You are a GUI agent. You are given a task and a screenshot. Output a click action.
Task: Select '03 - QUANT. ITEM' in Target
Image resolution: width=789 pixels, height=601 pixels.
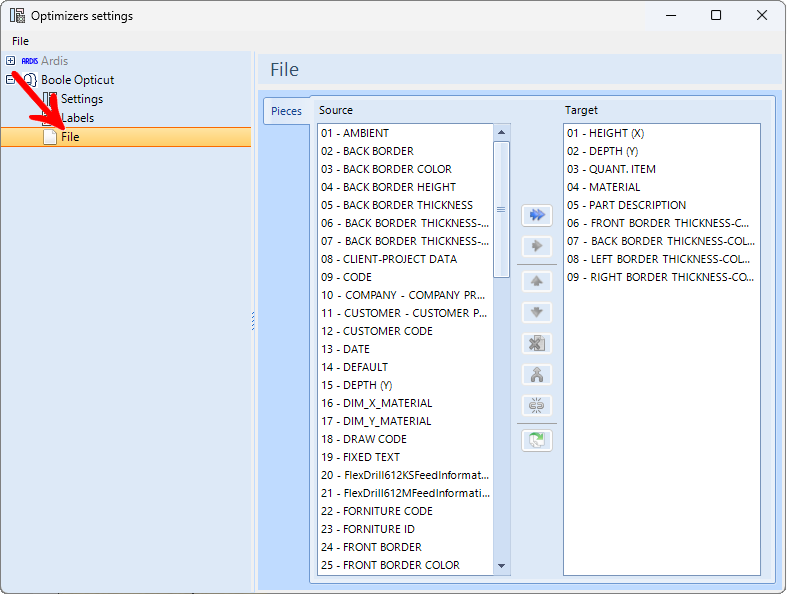(x=662, y=170)
